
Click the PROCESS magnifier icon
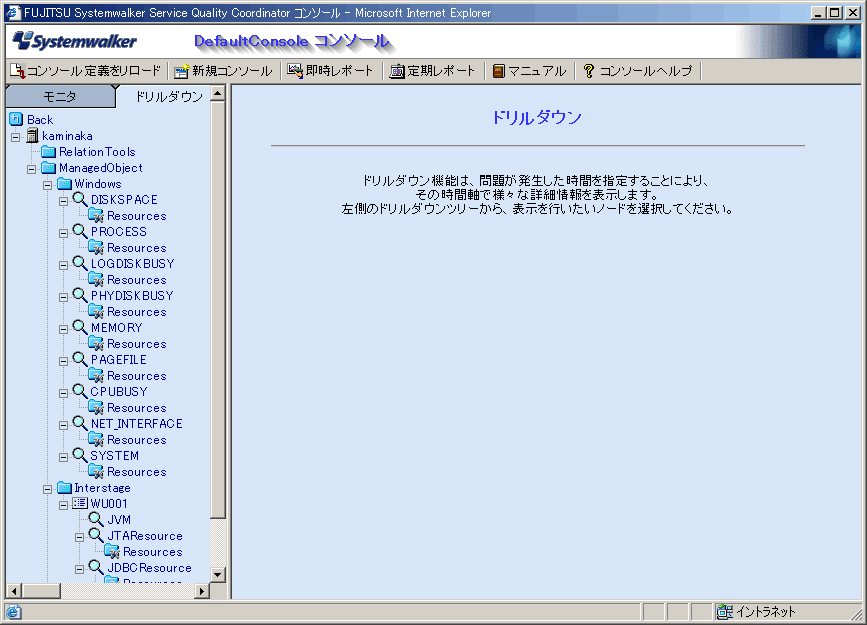click(x=80, y=231)
